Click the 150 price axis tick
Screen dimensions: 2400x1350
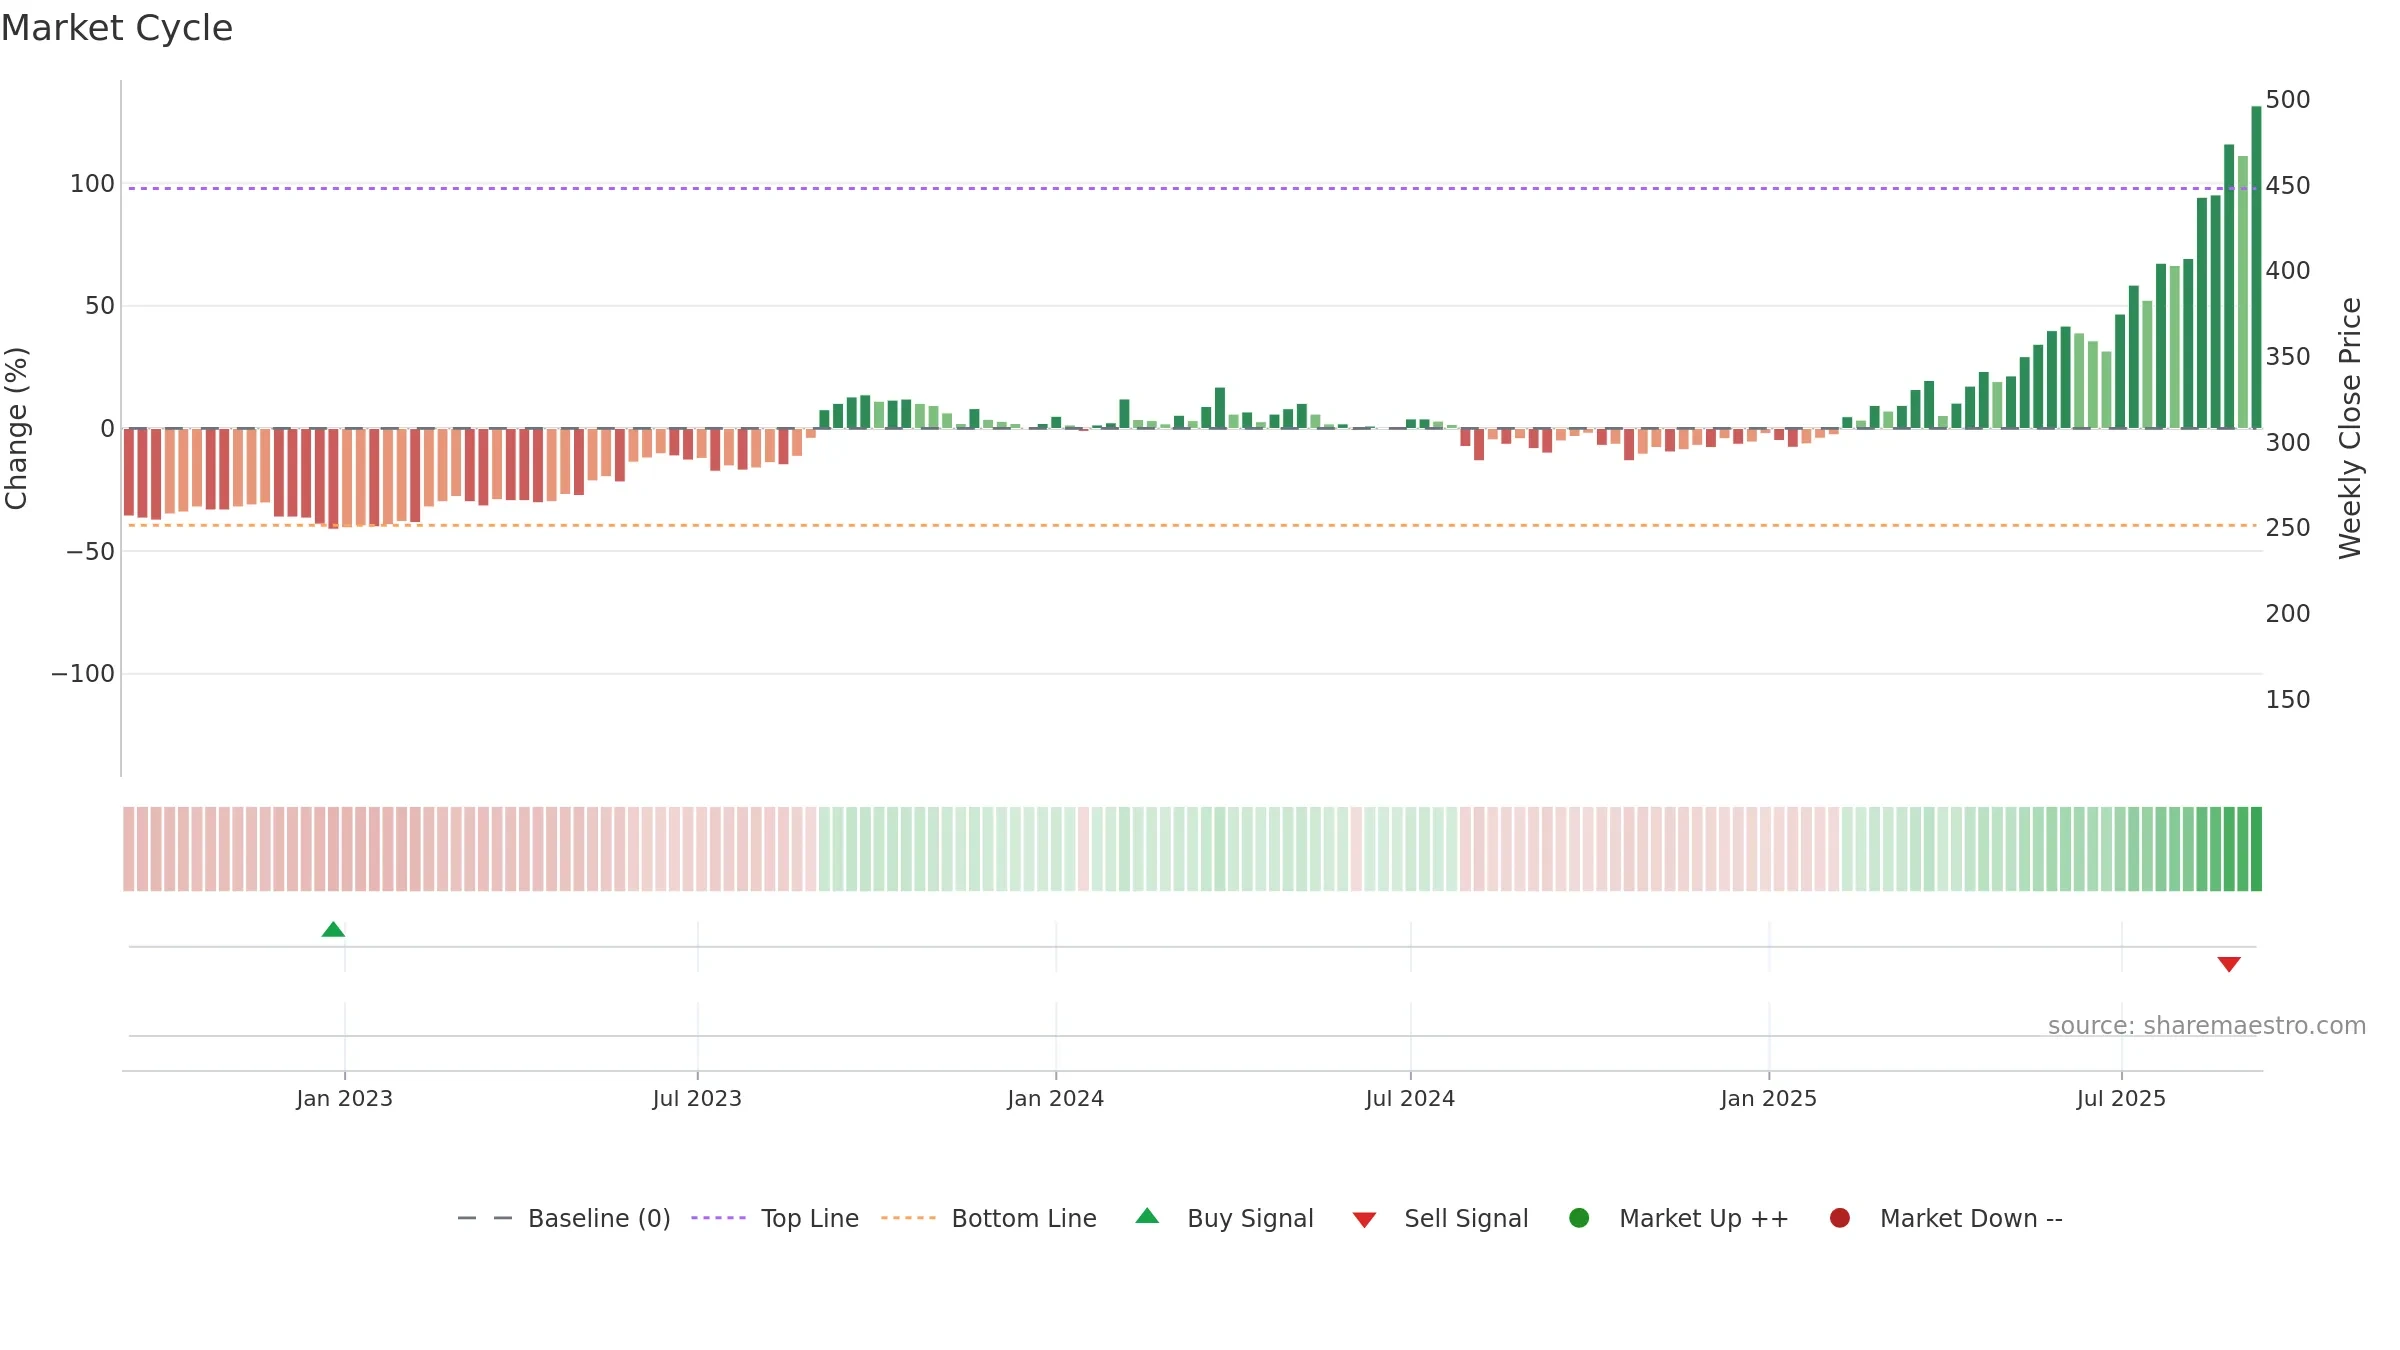[x=2288, y=700]
